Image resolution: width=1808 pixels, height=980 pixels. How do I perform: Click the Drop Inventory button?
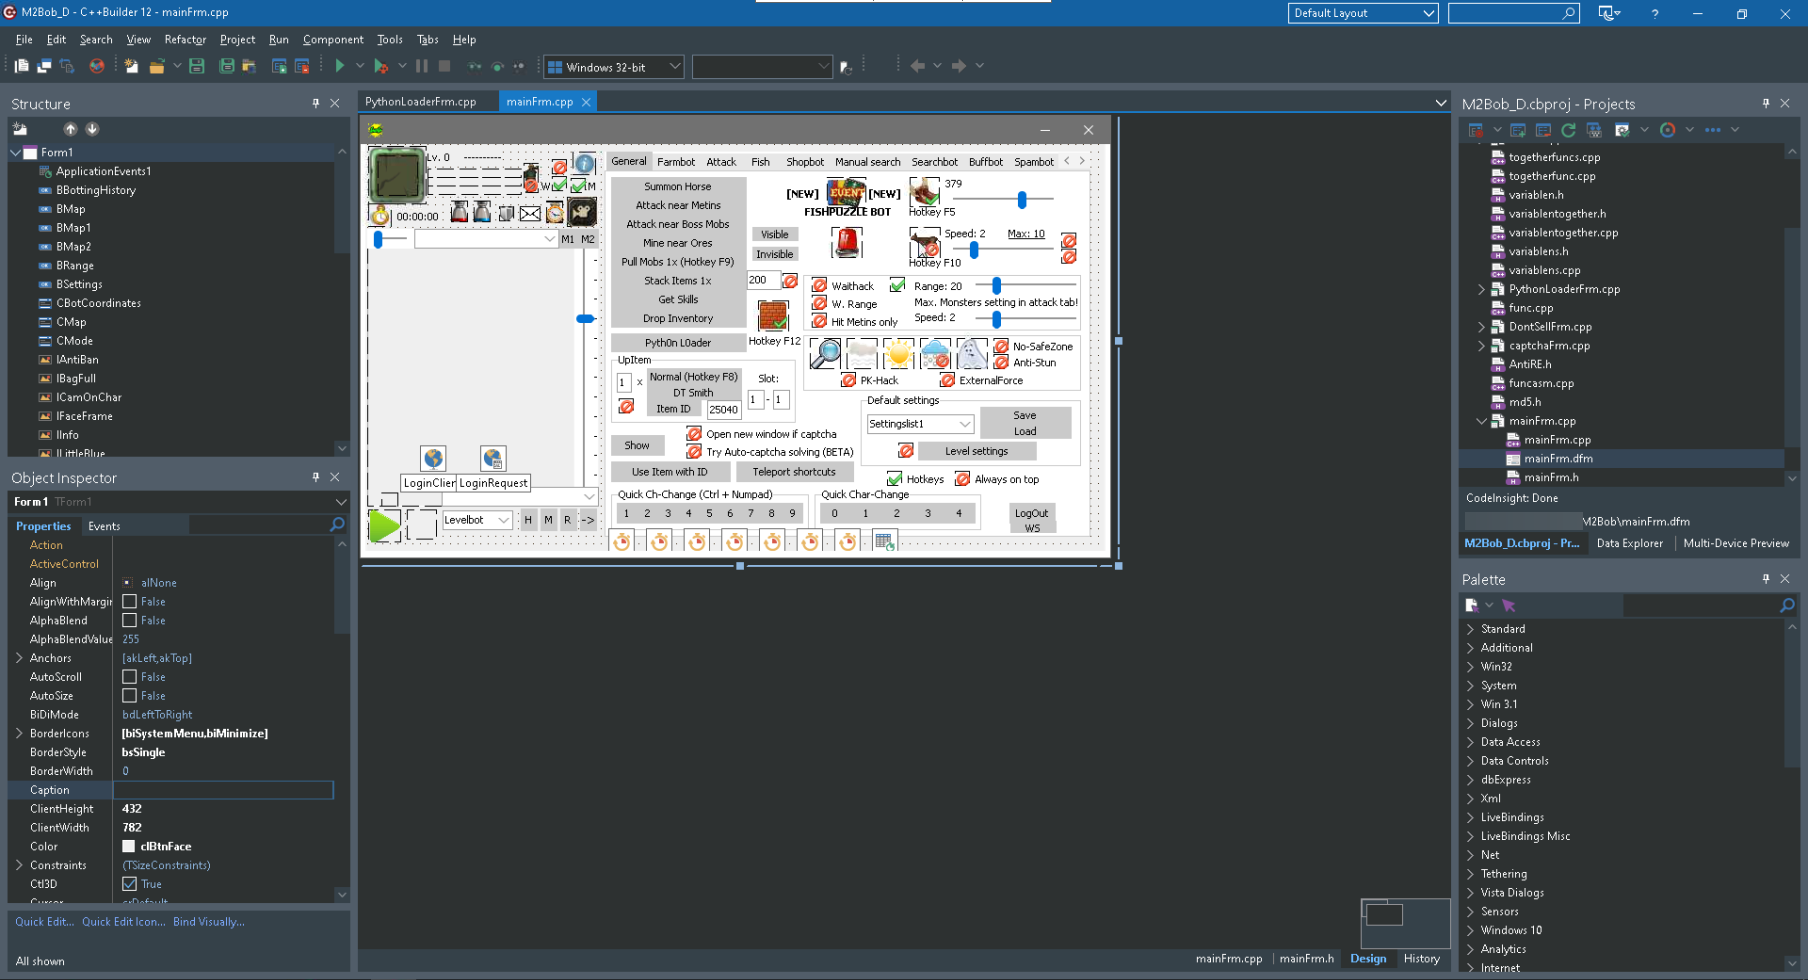click(x=678, y=319)
